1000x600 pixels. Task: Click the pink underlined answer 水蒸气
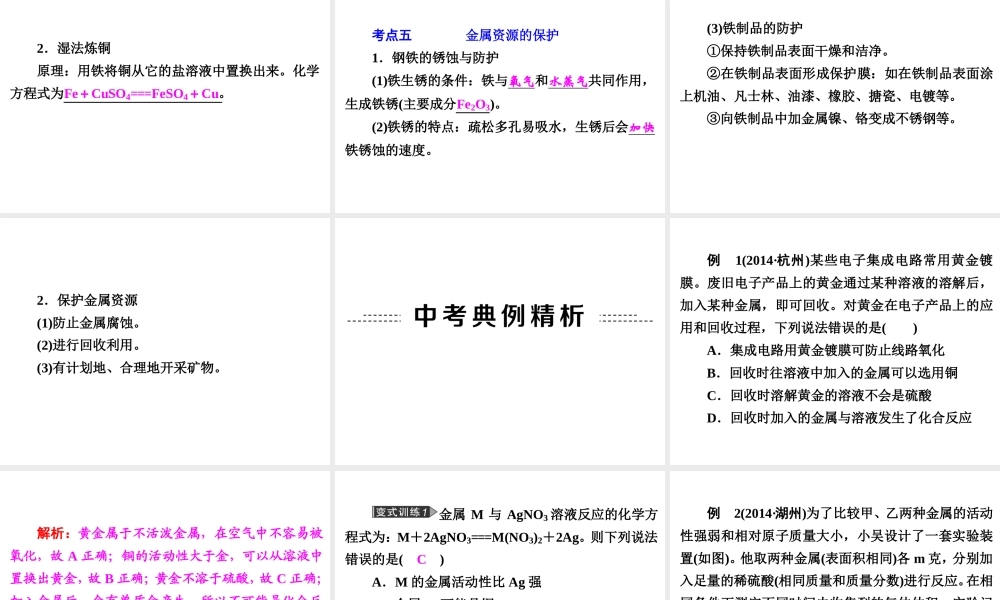click(x=568, y=81)
